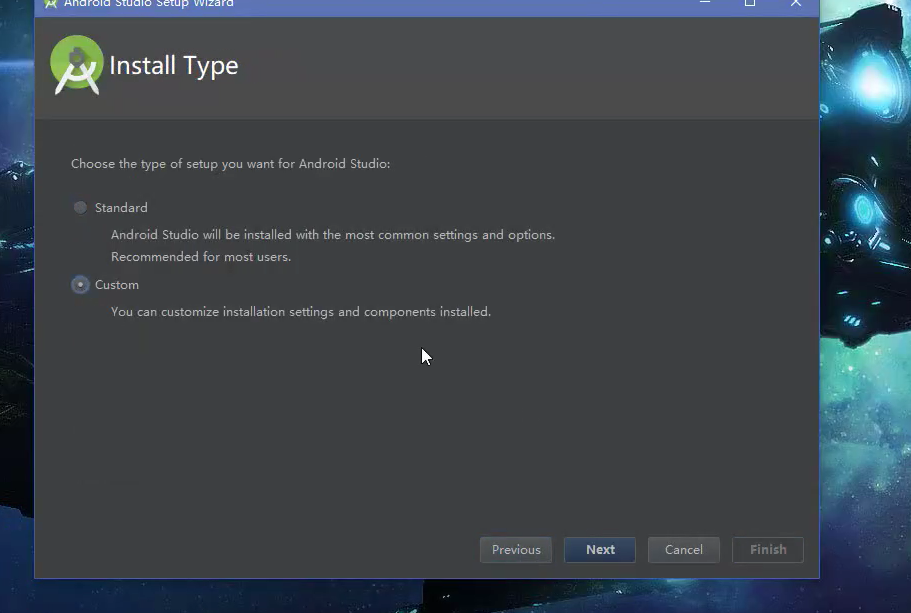Close the Setup Wizard window
Screen dimensions: 911x613
(795, 3)
